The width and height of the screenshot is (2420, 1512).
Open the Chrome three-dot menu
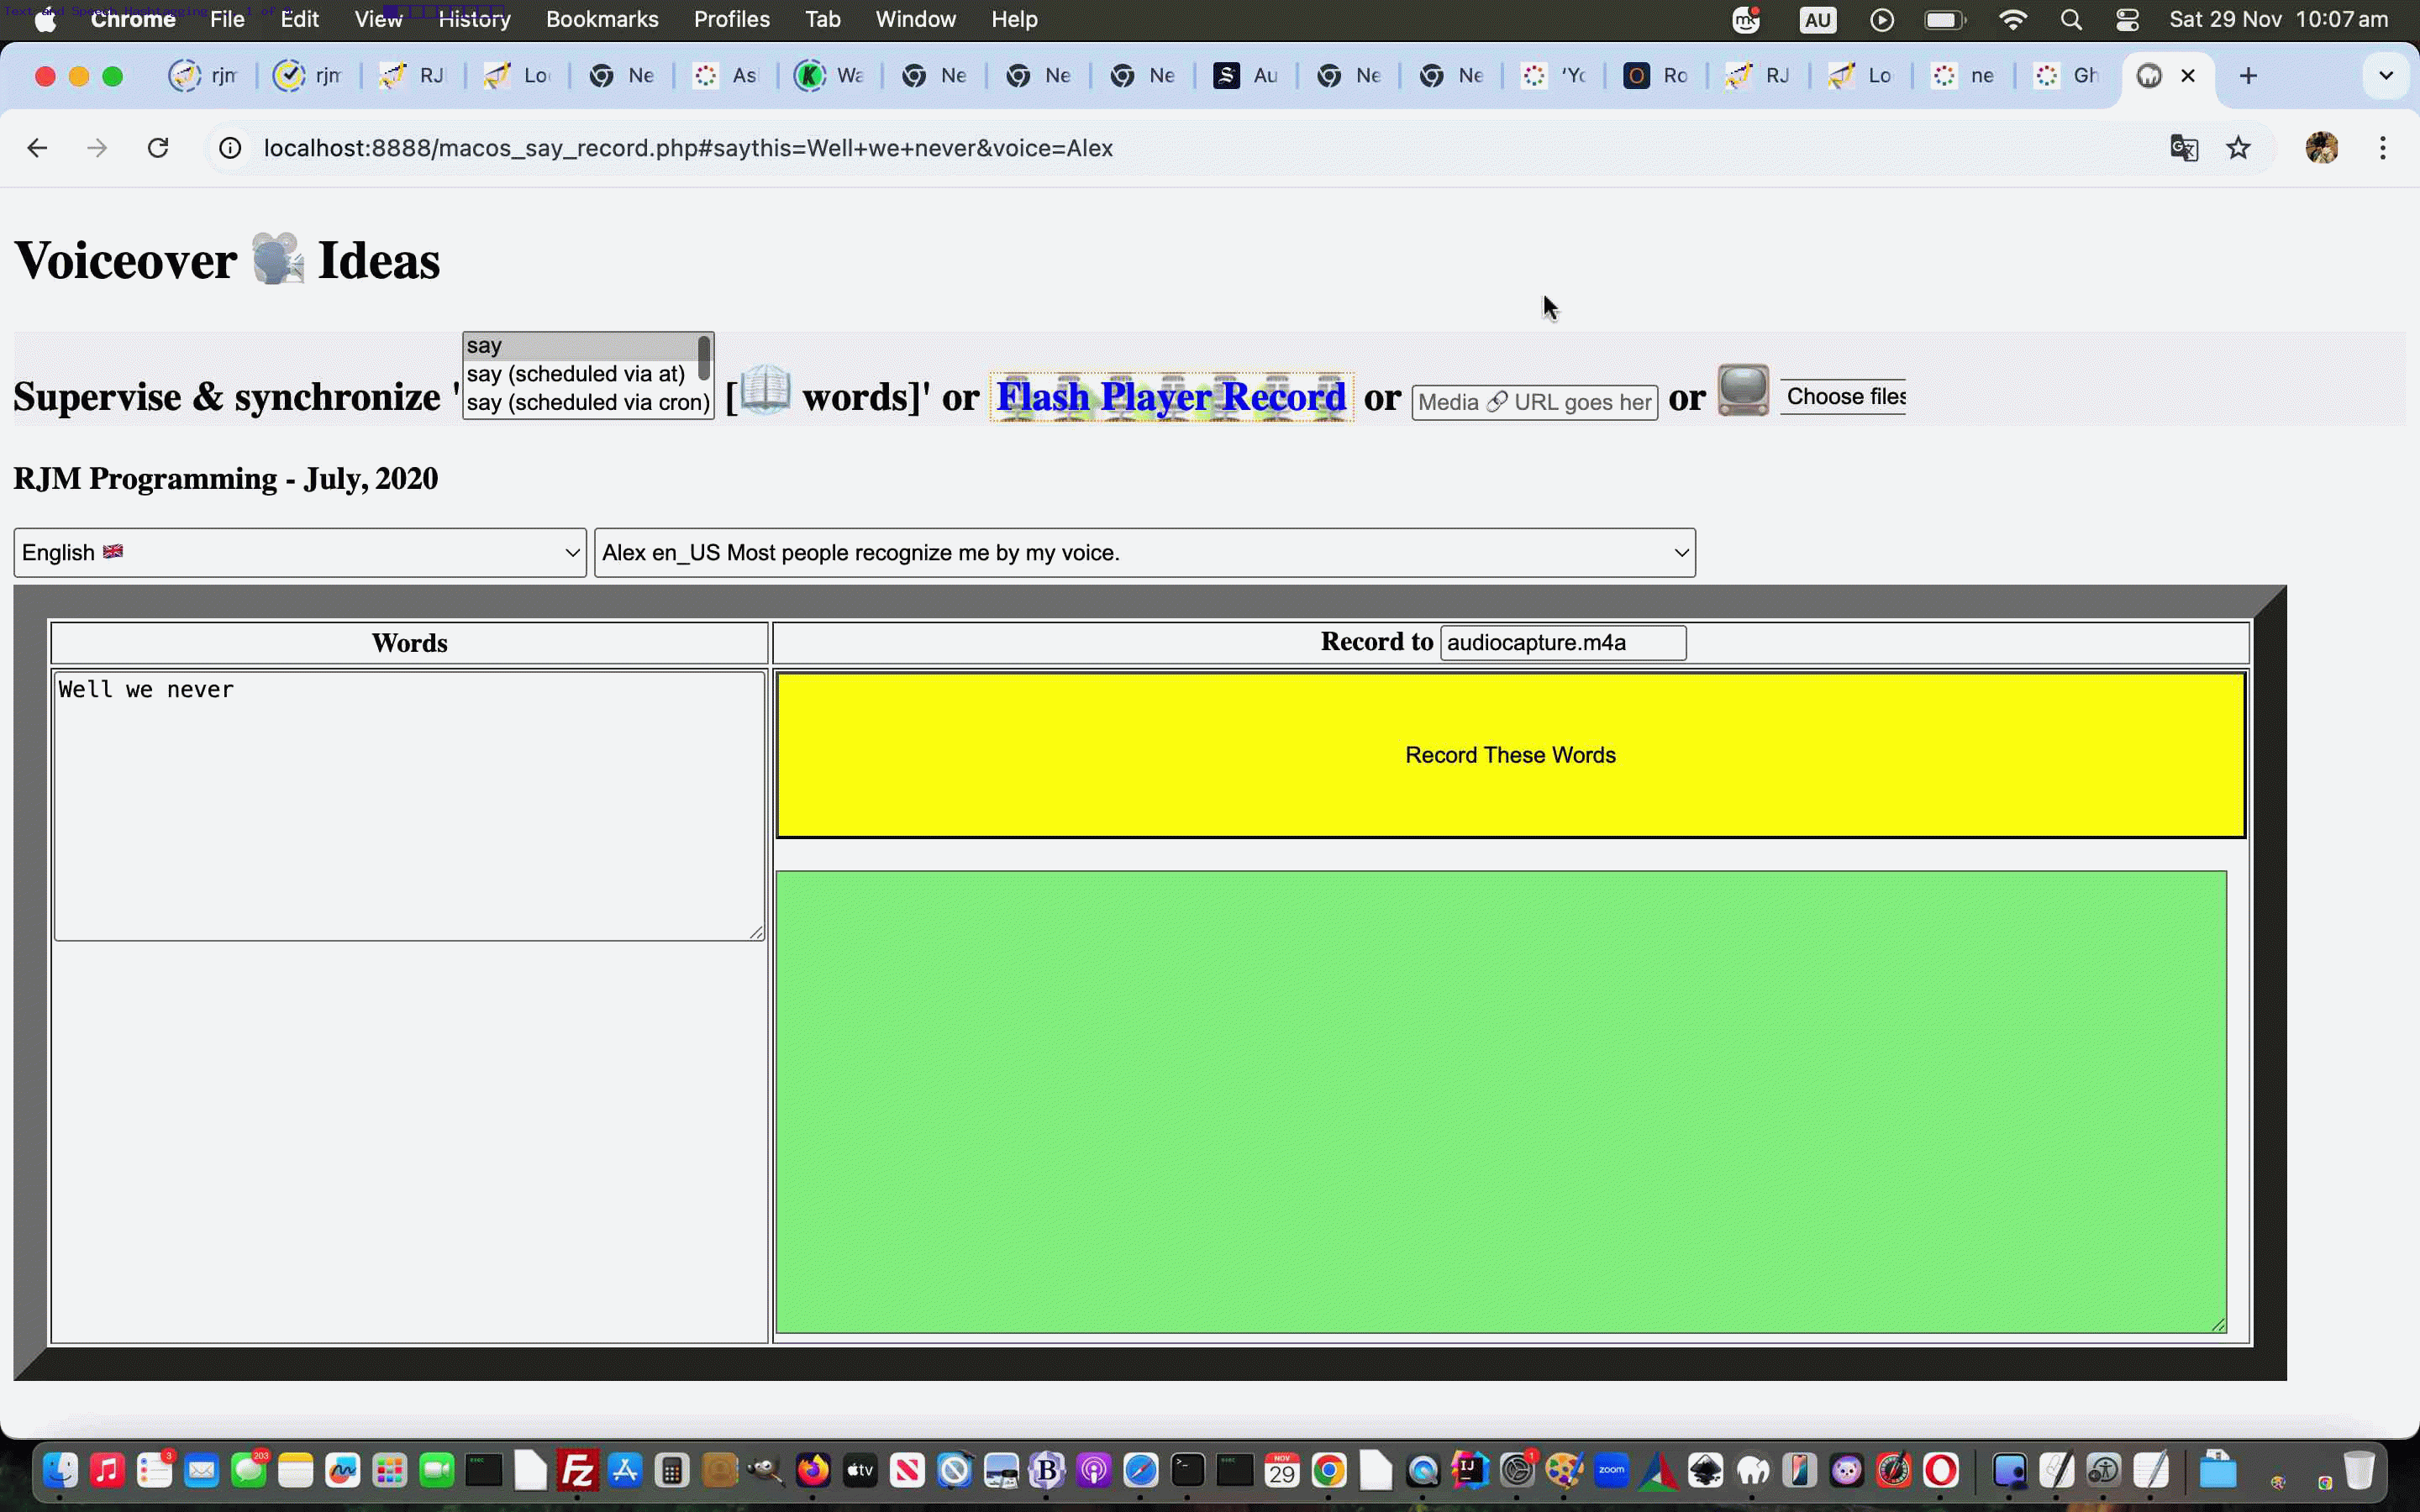2384,147
